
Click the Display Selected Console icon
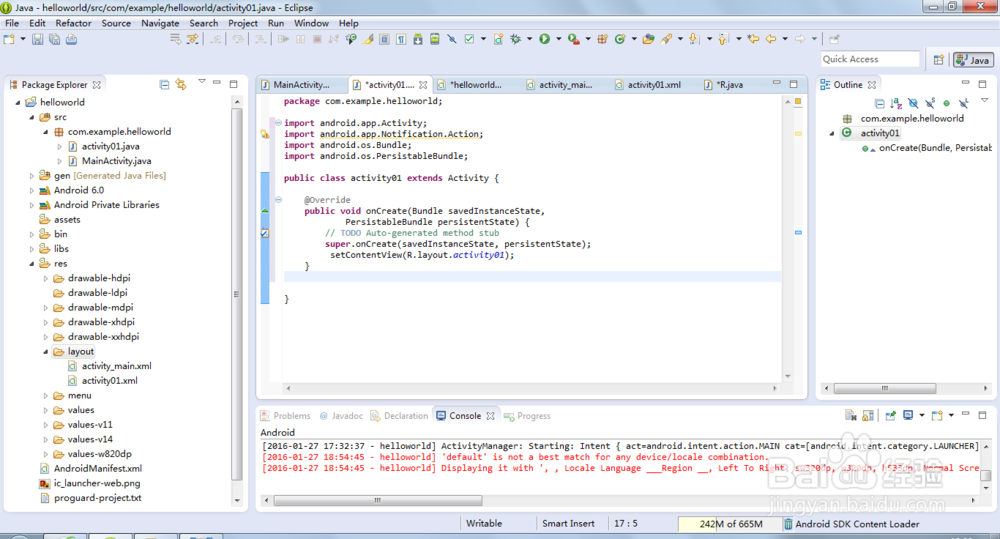908,416
